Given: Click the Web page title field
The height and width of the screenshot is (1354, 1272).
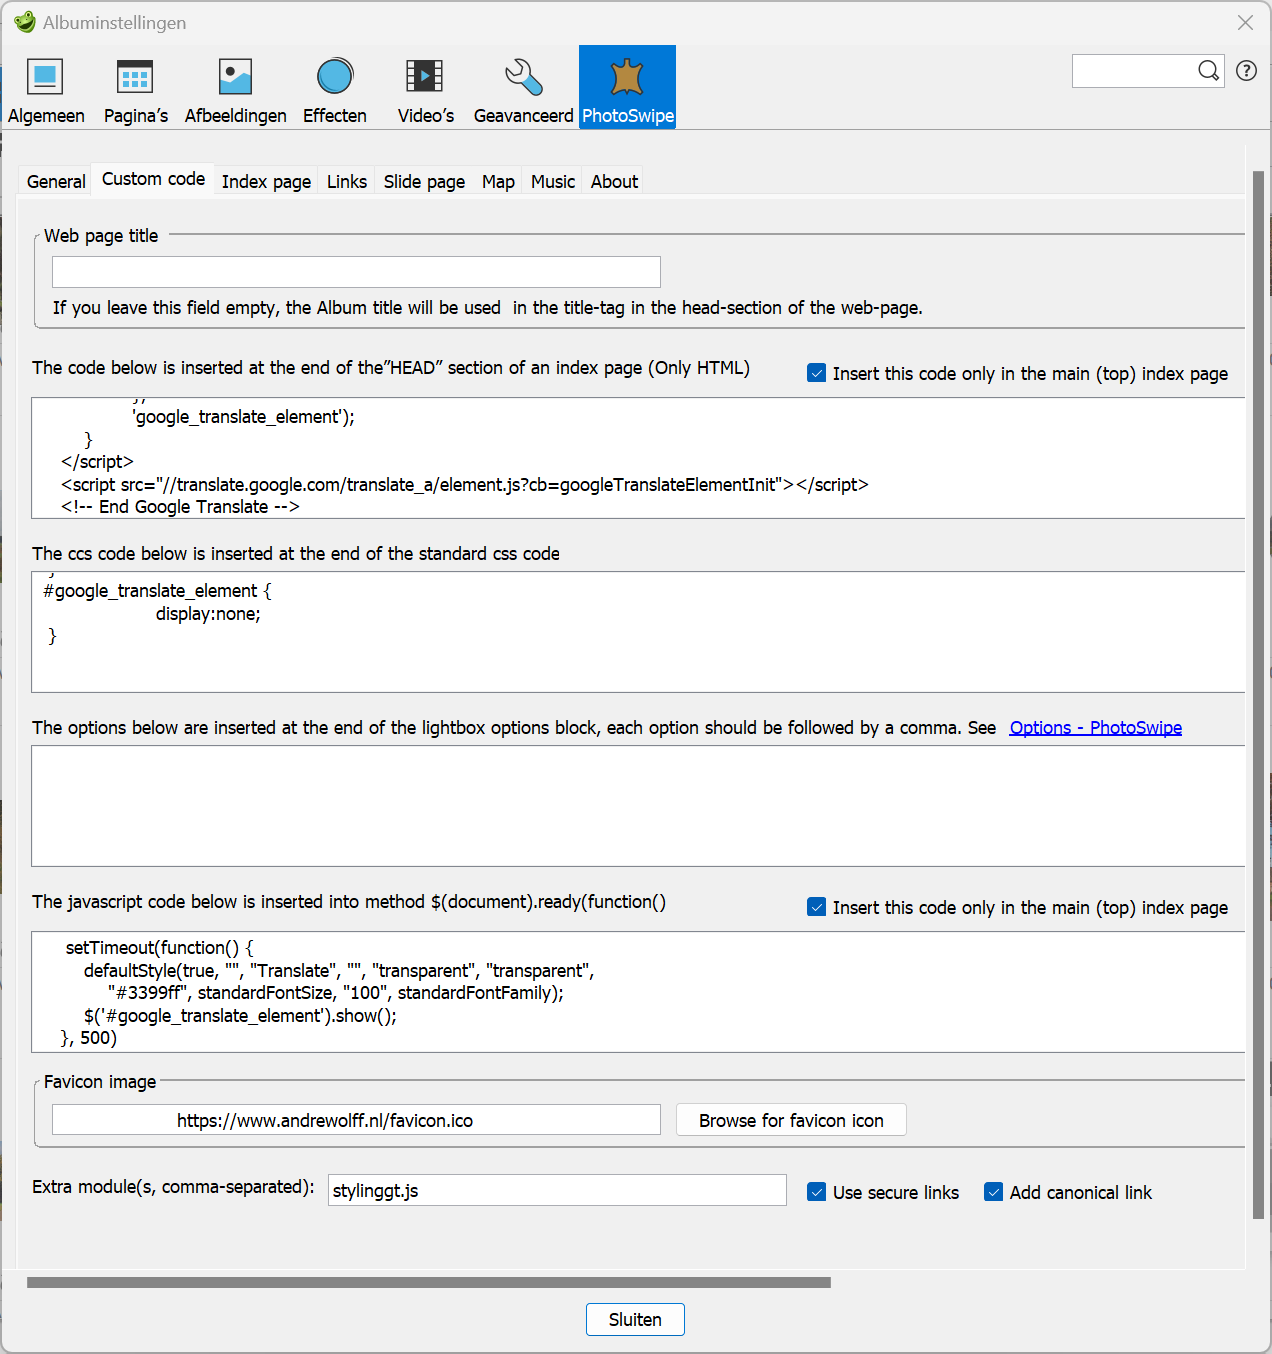Looking at the screenshot, I should click(x=356, y=272).
